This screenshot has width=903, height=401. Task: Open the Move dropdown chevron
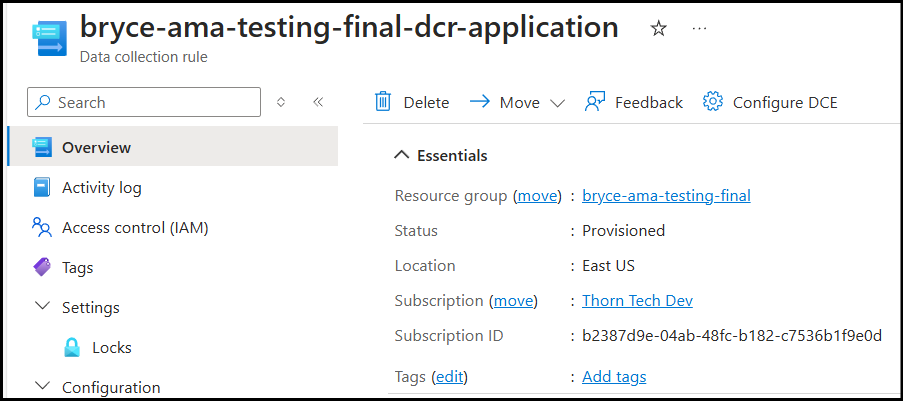coord(557,103)
